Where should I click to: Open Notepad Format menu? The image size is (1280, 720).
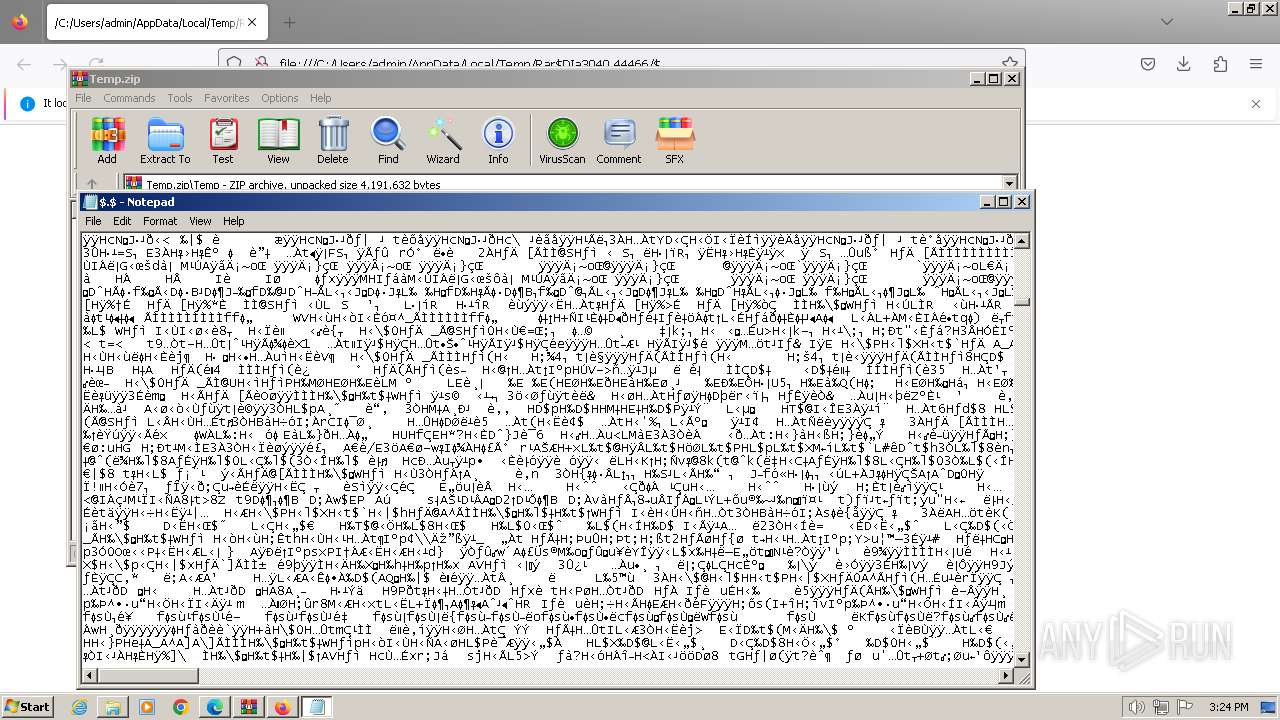(x=160, y=221)
